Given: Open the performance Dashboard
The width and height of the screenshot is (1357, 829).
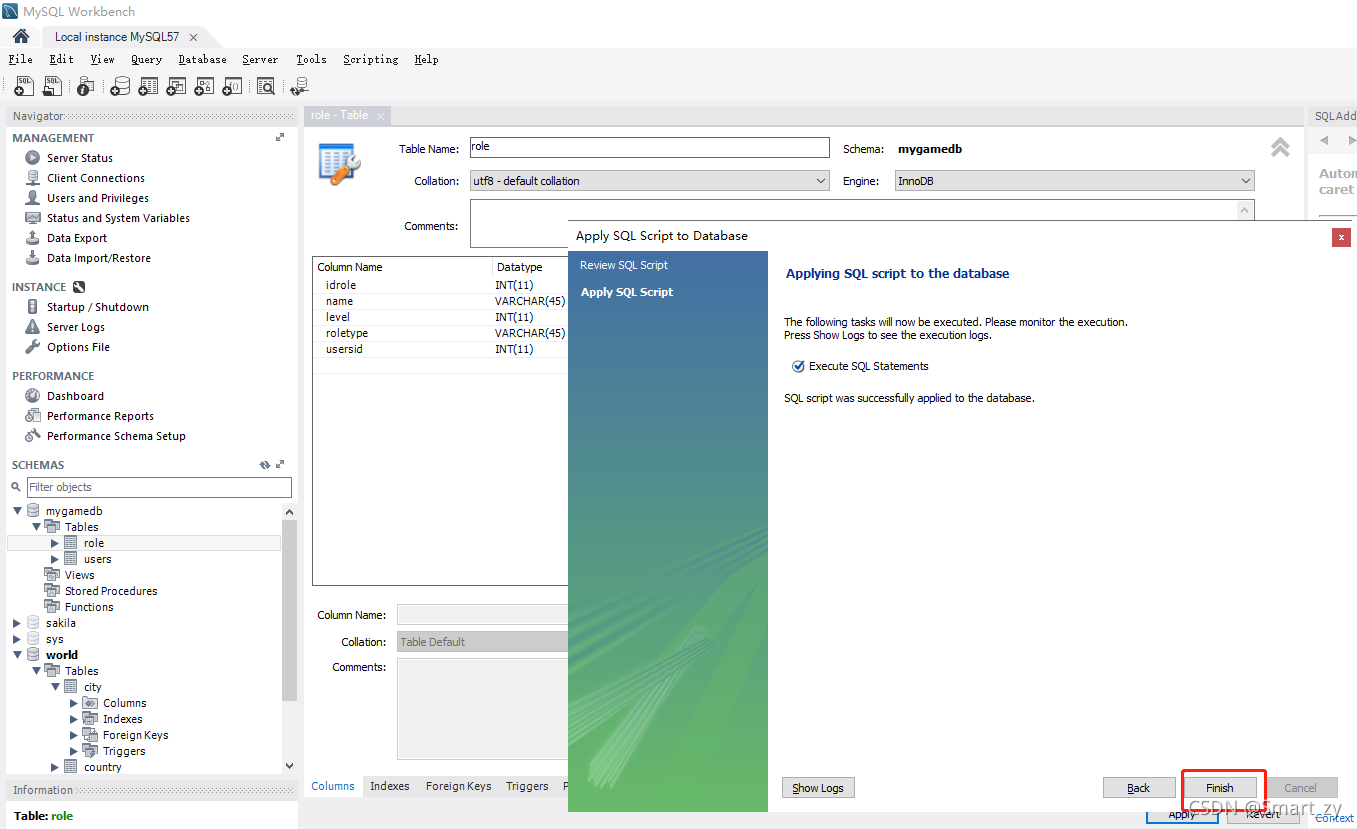Looking at the screenshot, I should pyautogui.click(x=75, y=396).
